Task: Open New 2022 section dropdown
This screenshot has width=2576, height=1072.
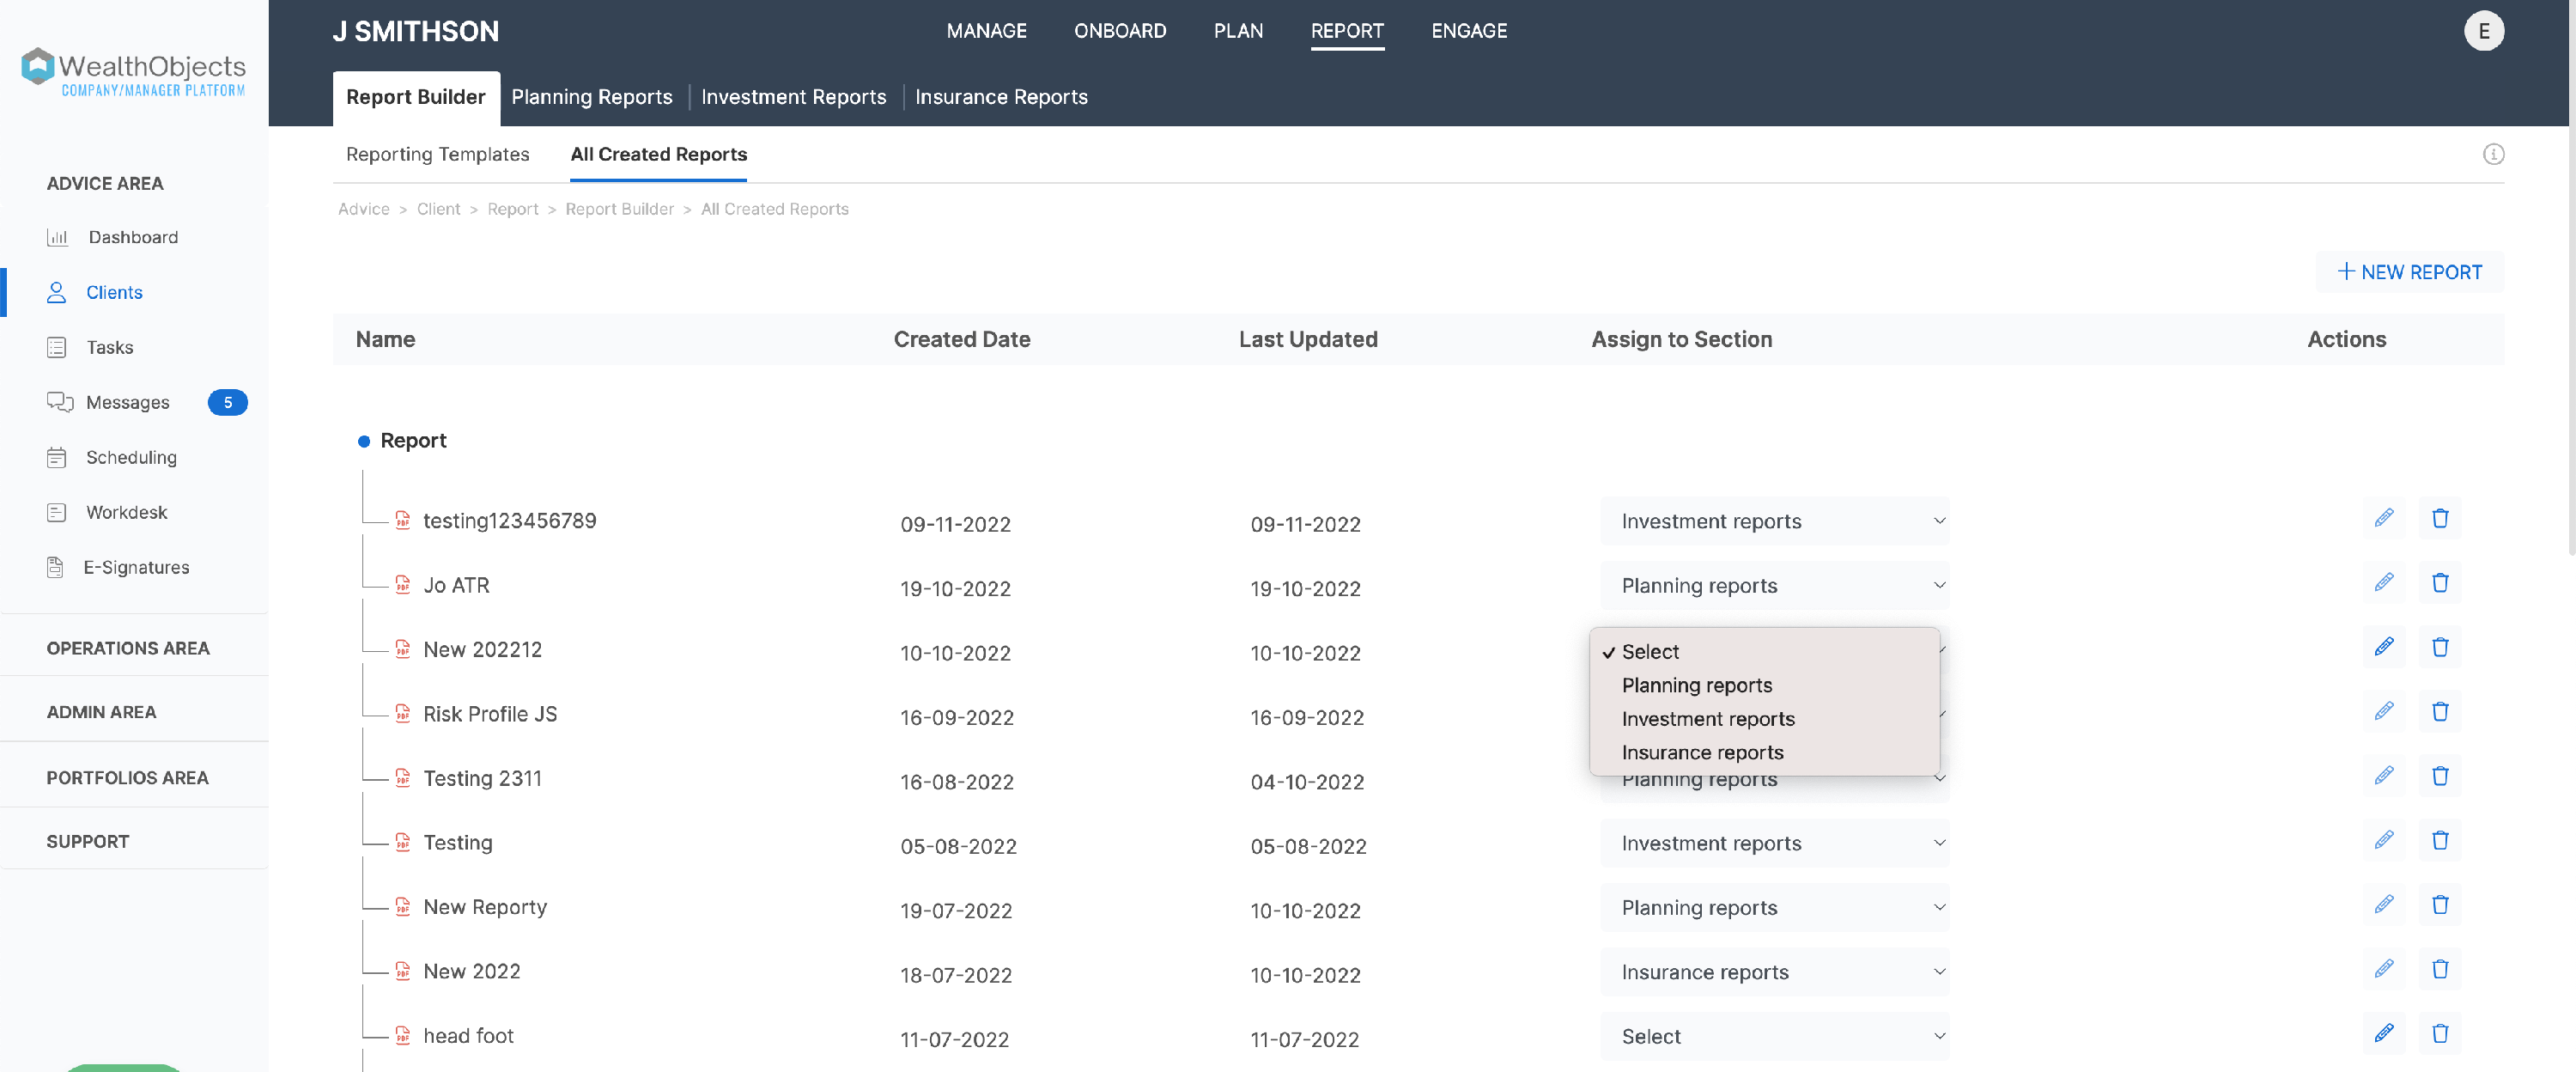Action: point(1774,972)
